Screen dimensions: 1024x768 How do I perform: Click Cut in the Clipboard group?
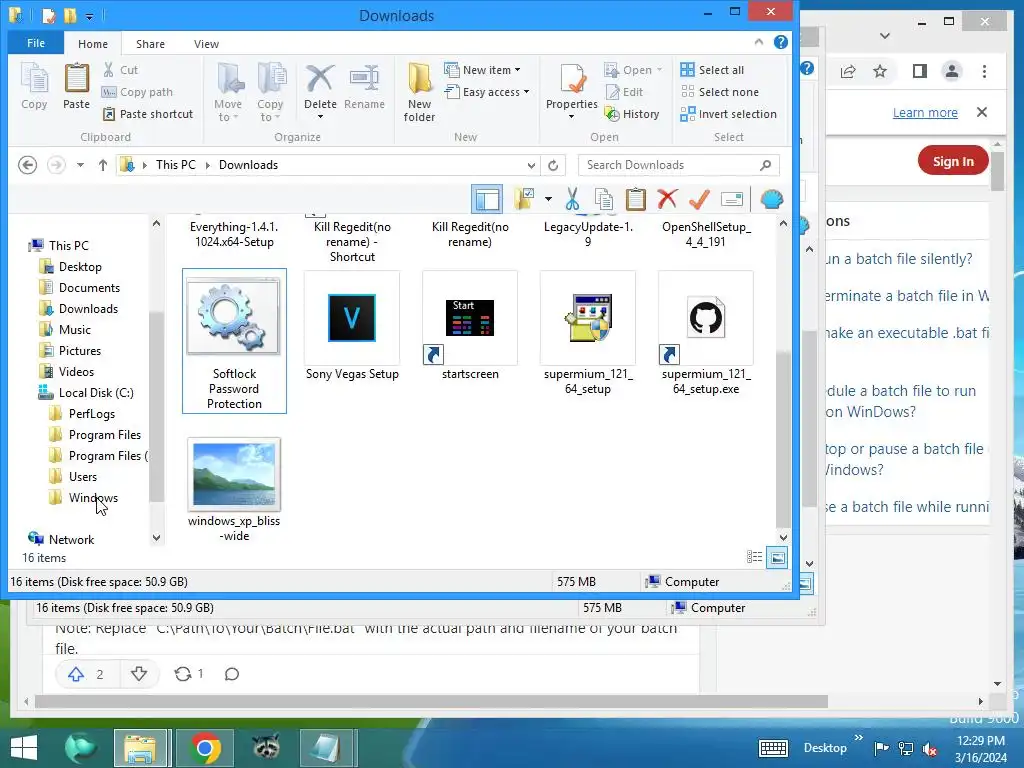coord(120,70)
